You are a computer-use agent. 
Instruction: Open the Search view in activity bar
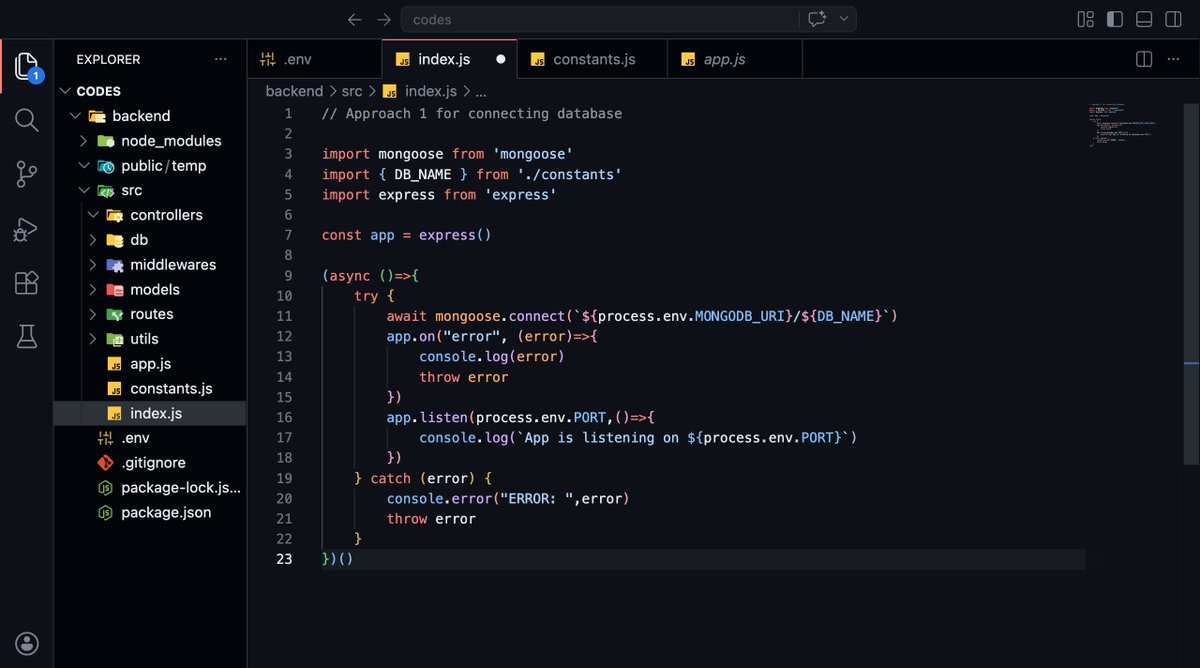27,121
